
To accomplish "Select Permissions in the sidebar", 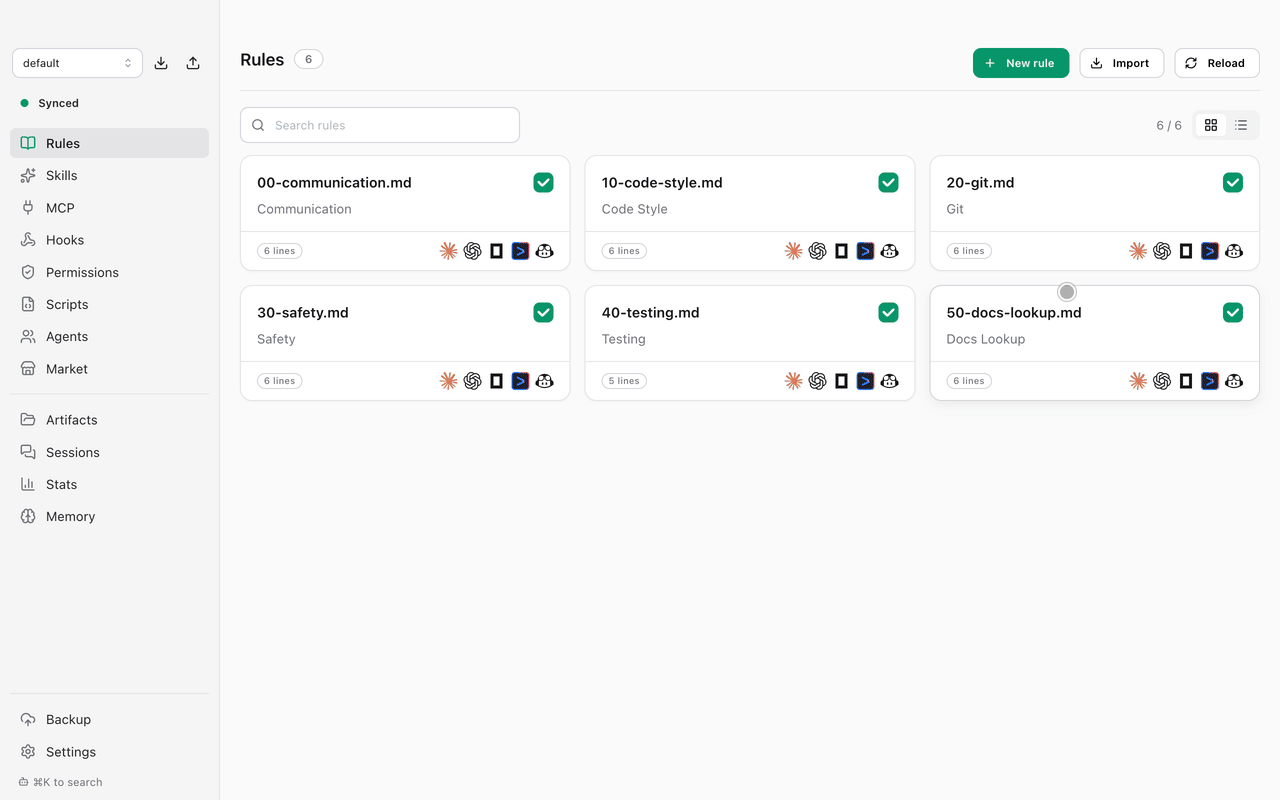I will tap(109, 272).
